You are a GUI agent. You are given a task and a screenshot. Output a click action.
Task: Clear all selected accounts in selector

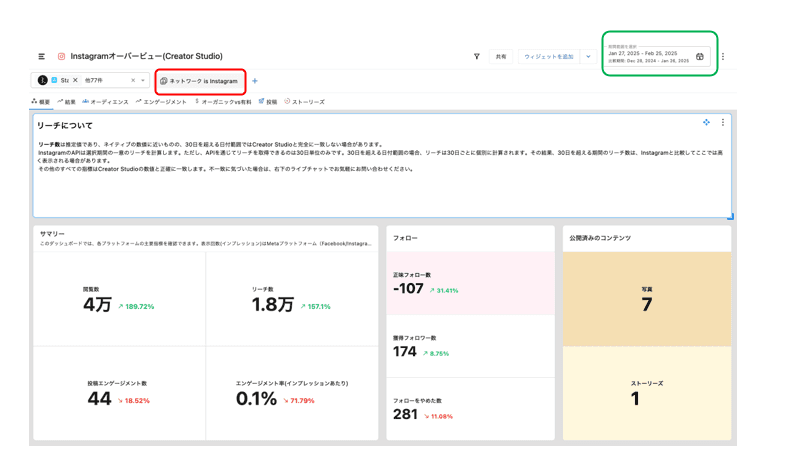(133, 81)
